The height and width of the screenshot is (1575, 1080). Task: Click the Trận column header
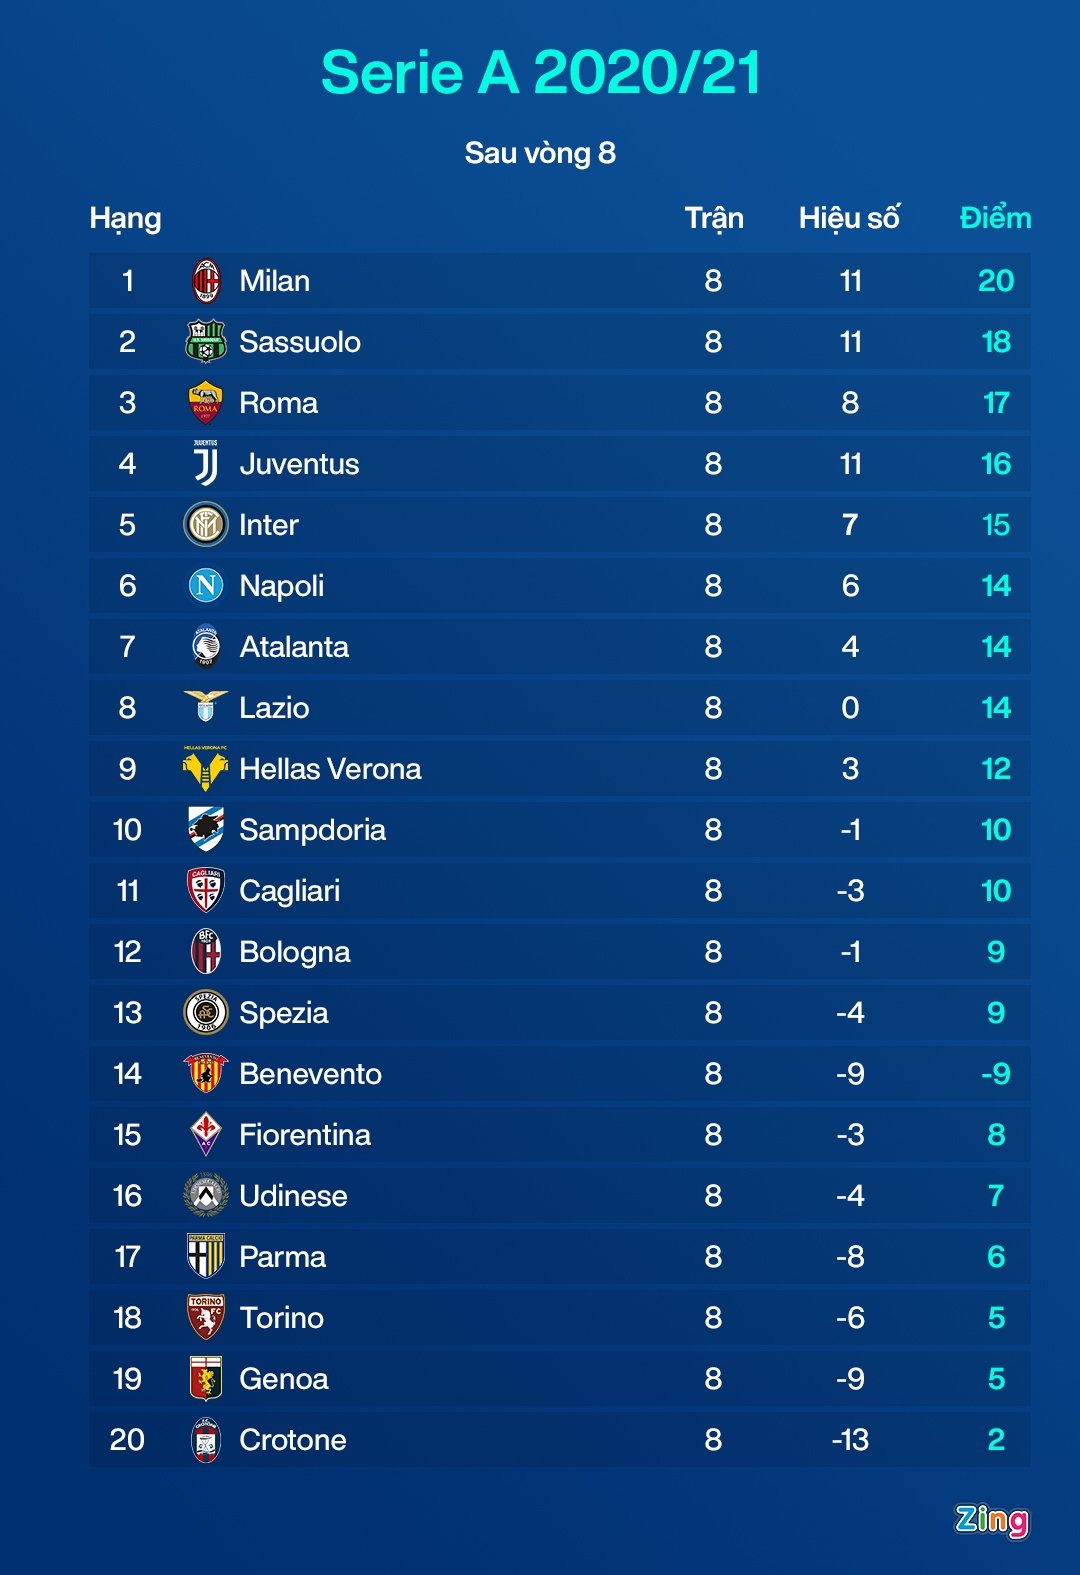[x=714, y=218]
